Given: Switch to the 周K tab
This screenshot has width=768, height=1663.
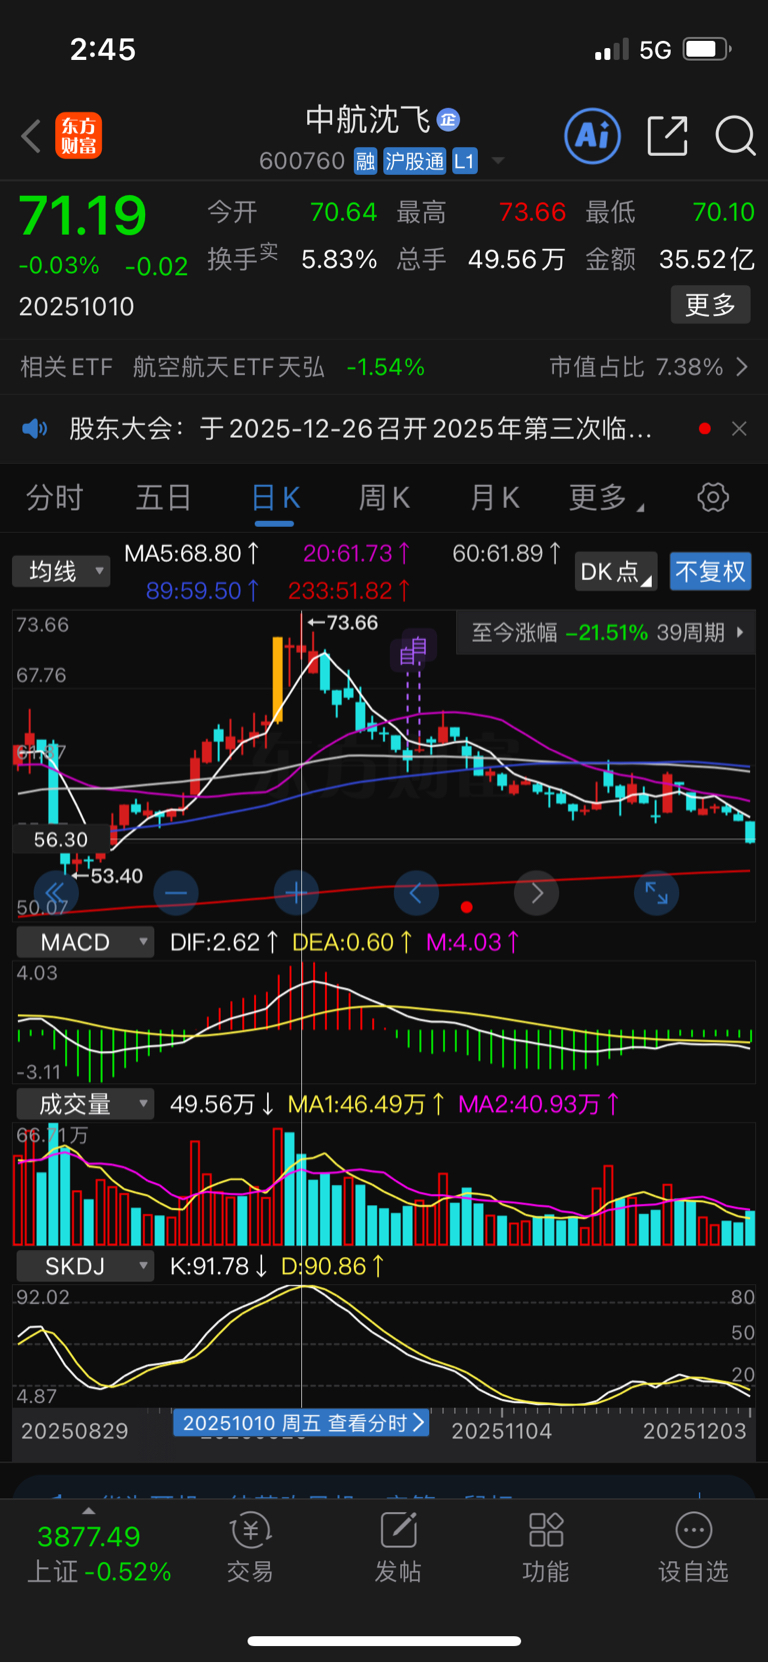Looking at the screenshot, I should coord(385,497).
